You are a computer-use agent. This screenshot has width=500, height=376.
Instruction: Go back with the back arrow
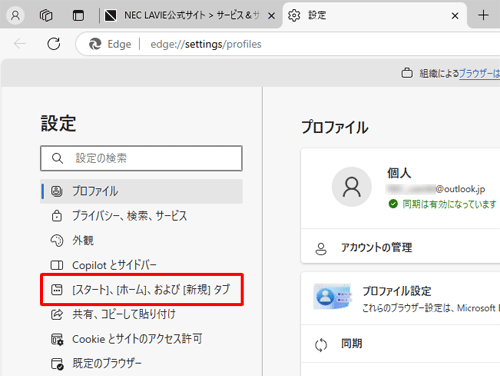20,44
